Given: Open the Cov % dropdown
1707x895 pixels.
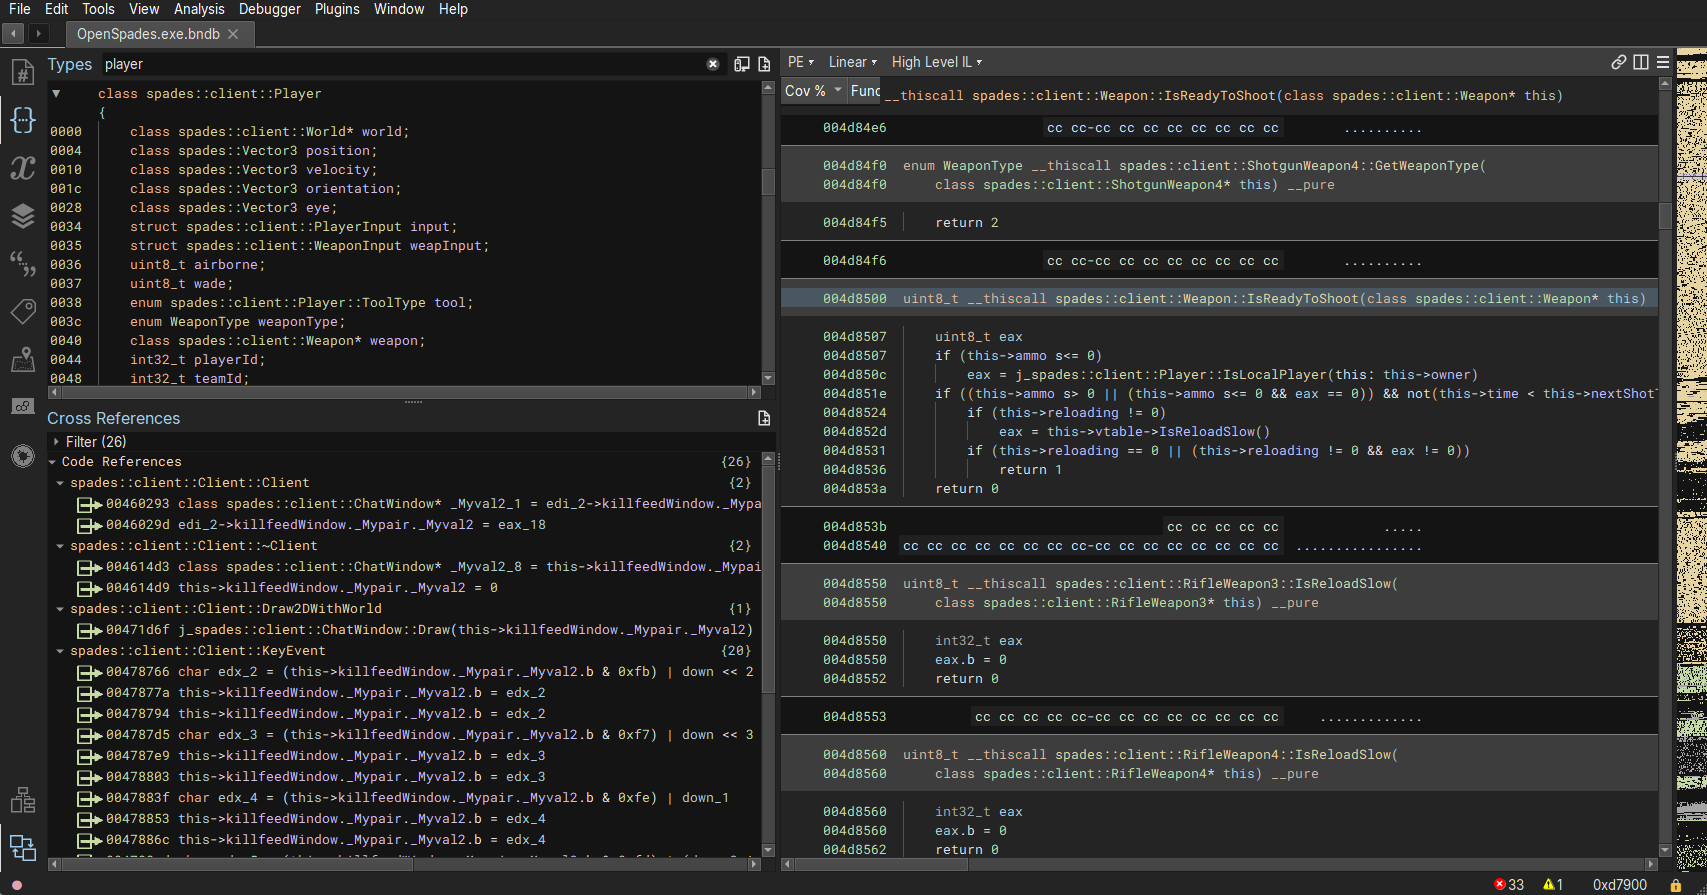Looking at the screenshot, I should (813, 90).
